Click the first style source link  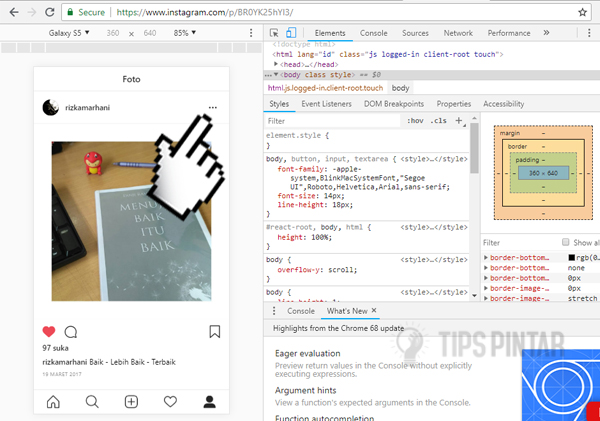[434, 159]
